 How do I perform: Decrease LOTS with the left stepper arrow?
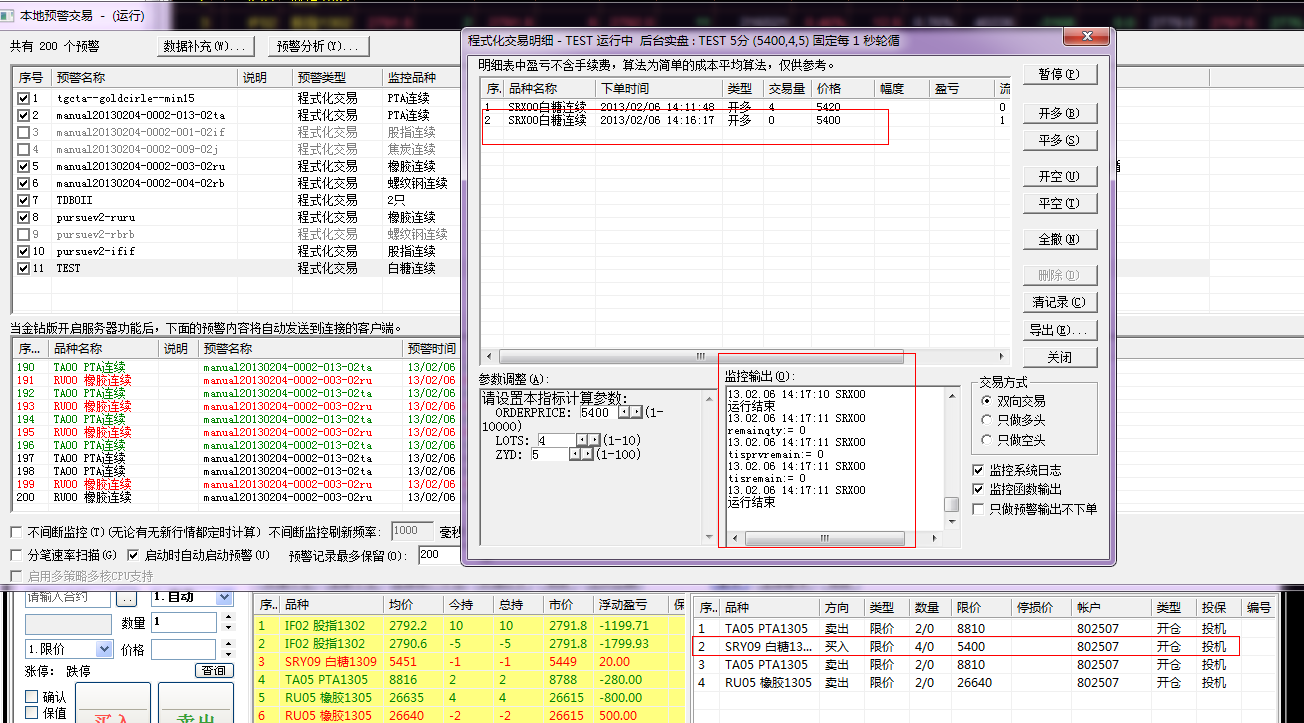(x=583, y=440)
